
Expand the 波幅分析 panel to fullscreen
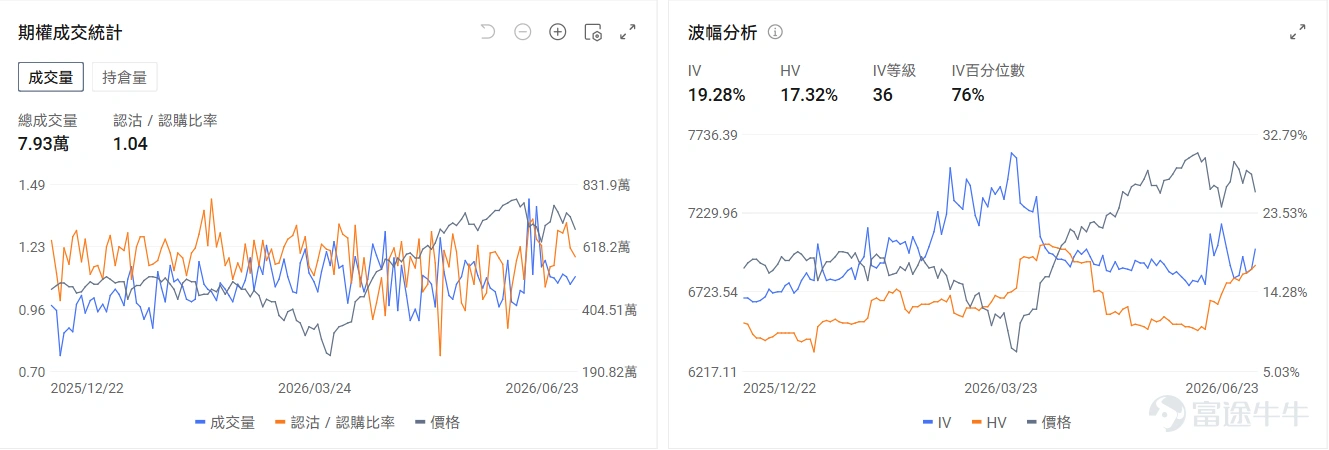[x=1298, y=32]
